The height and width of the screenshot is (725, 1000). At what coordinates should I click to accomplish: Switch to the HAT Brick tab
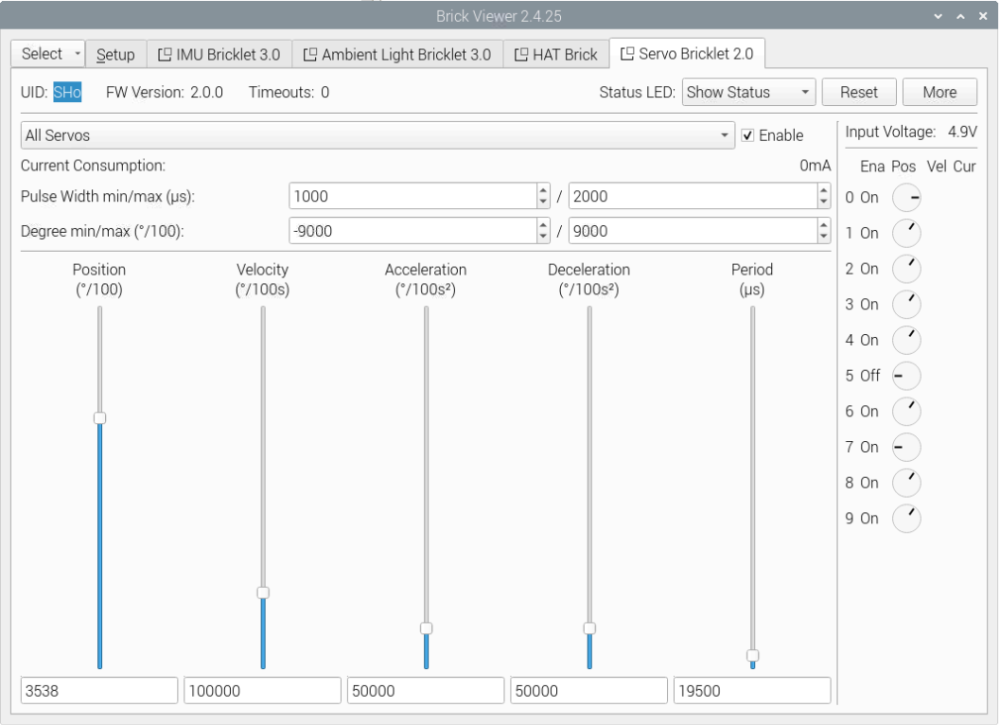557,55
